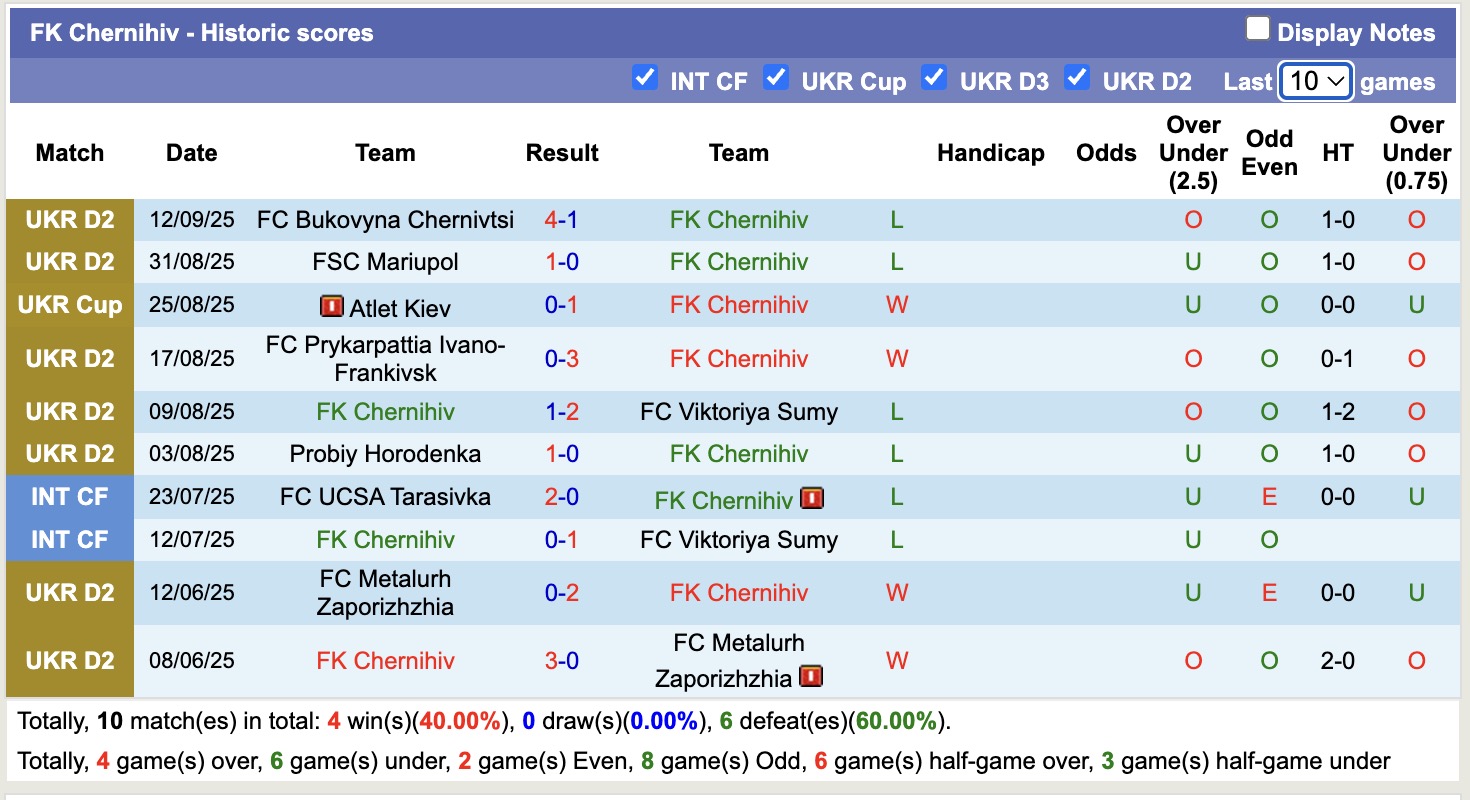The height and width of the screenshot is (800, 1470).
Task: Click the UKR Cup match label
Action: click(x=70, y=305)
